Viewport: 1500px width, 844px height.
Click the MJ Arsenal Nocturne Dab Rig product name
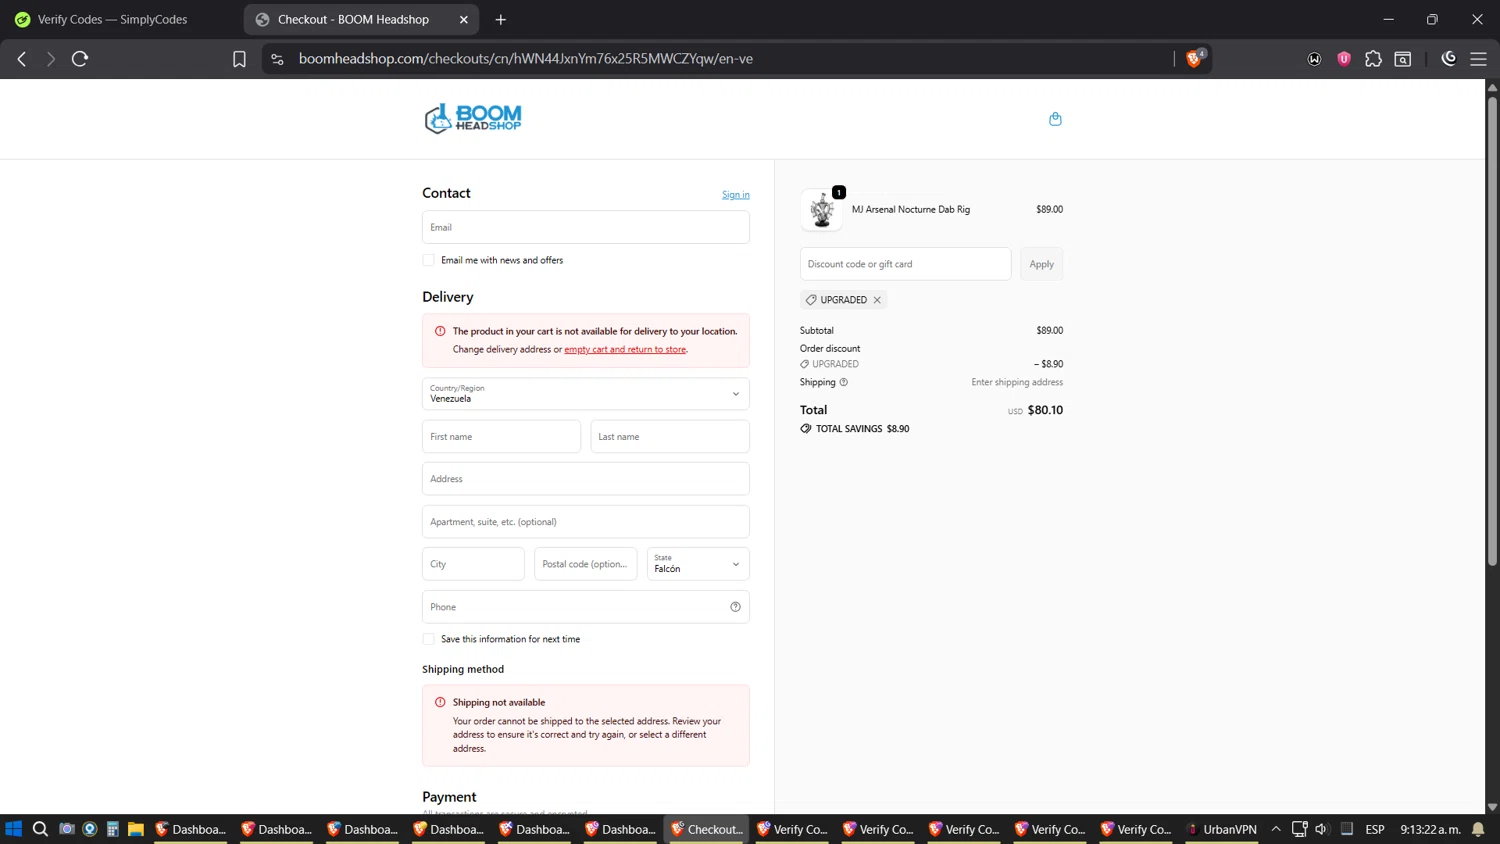tap(911, 210)
